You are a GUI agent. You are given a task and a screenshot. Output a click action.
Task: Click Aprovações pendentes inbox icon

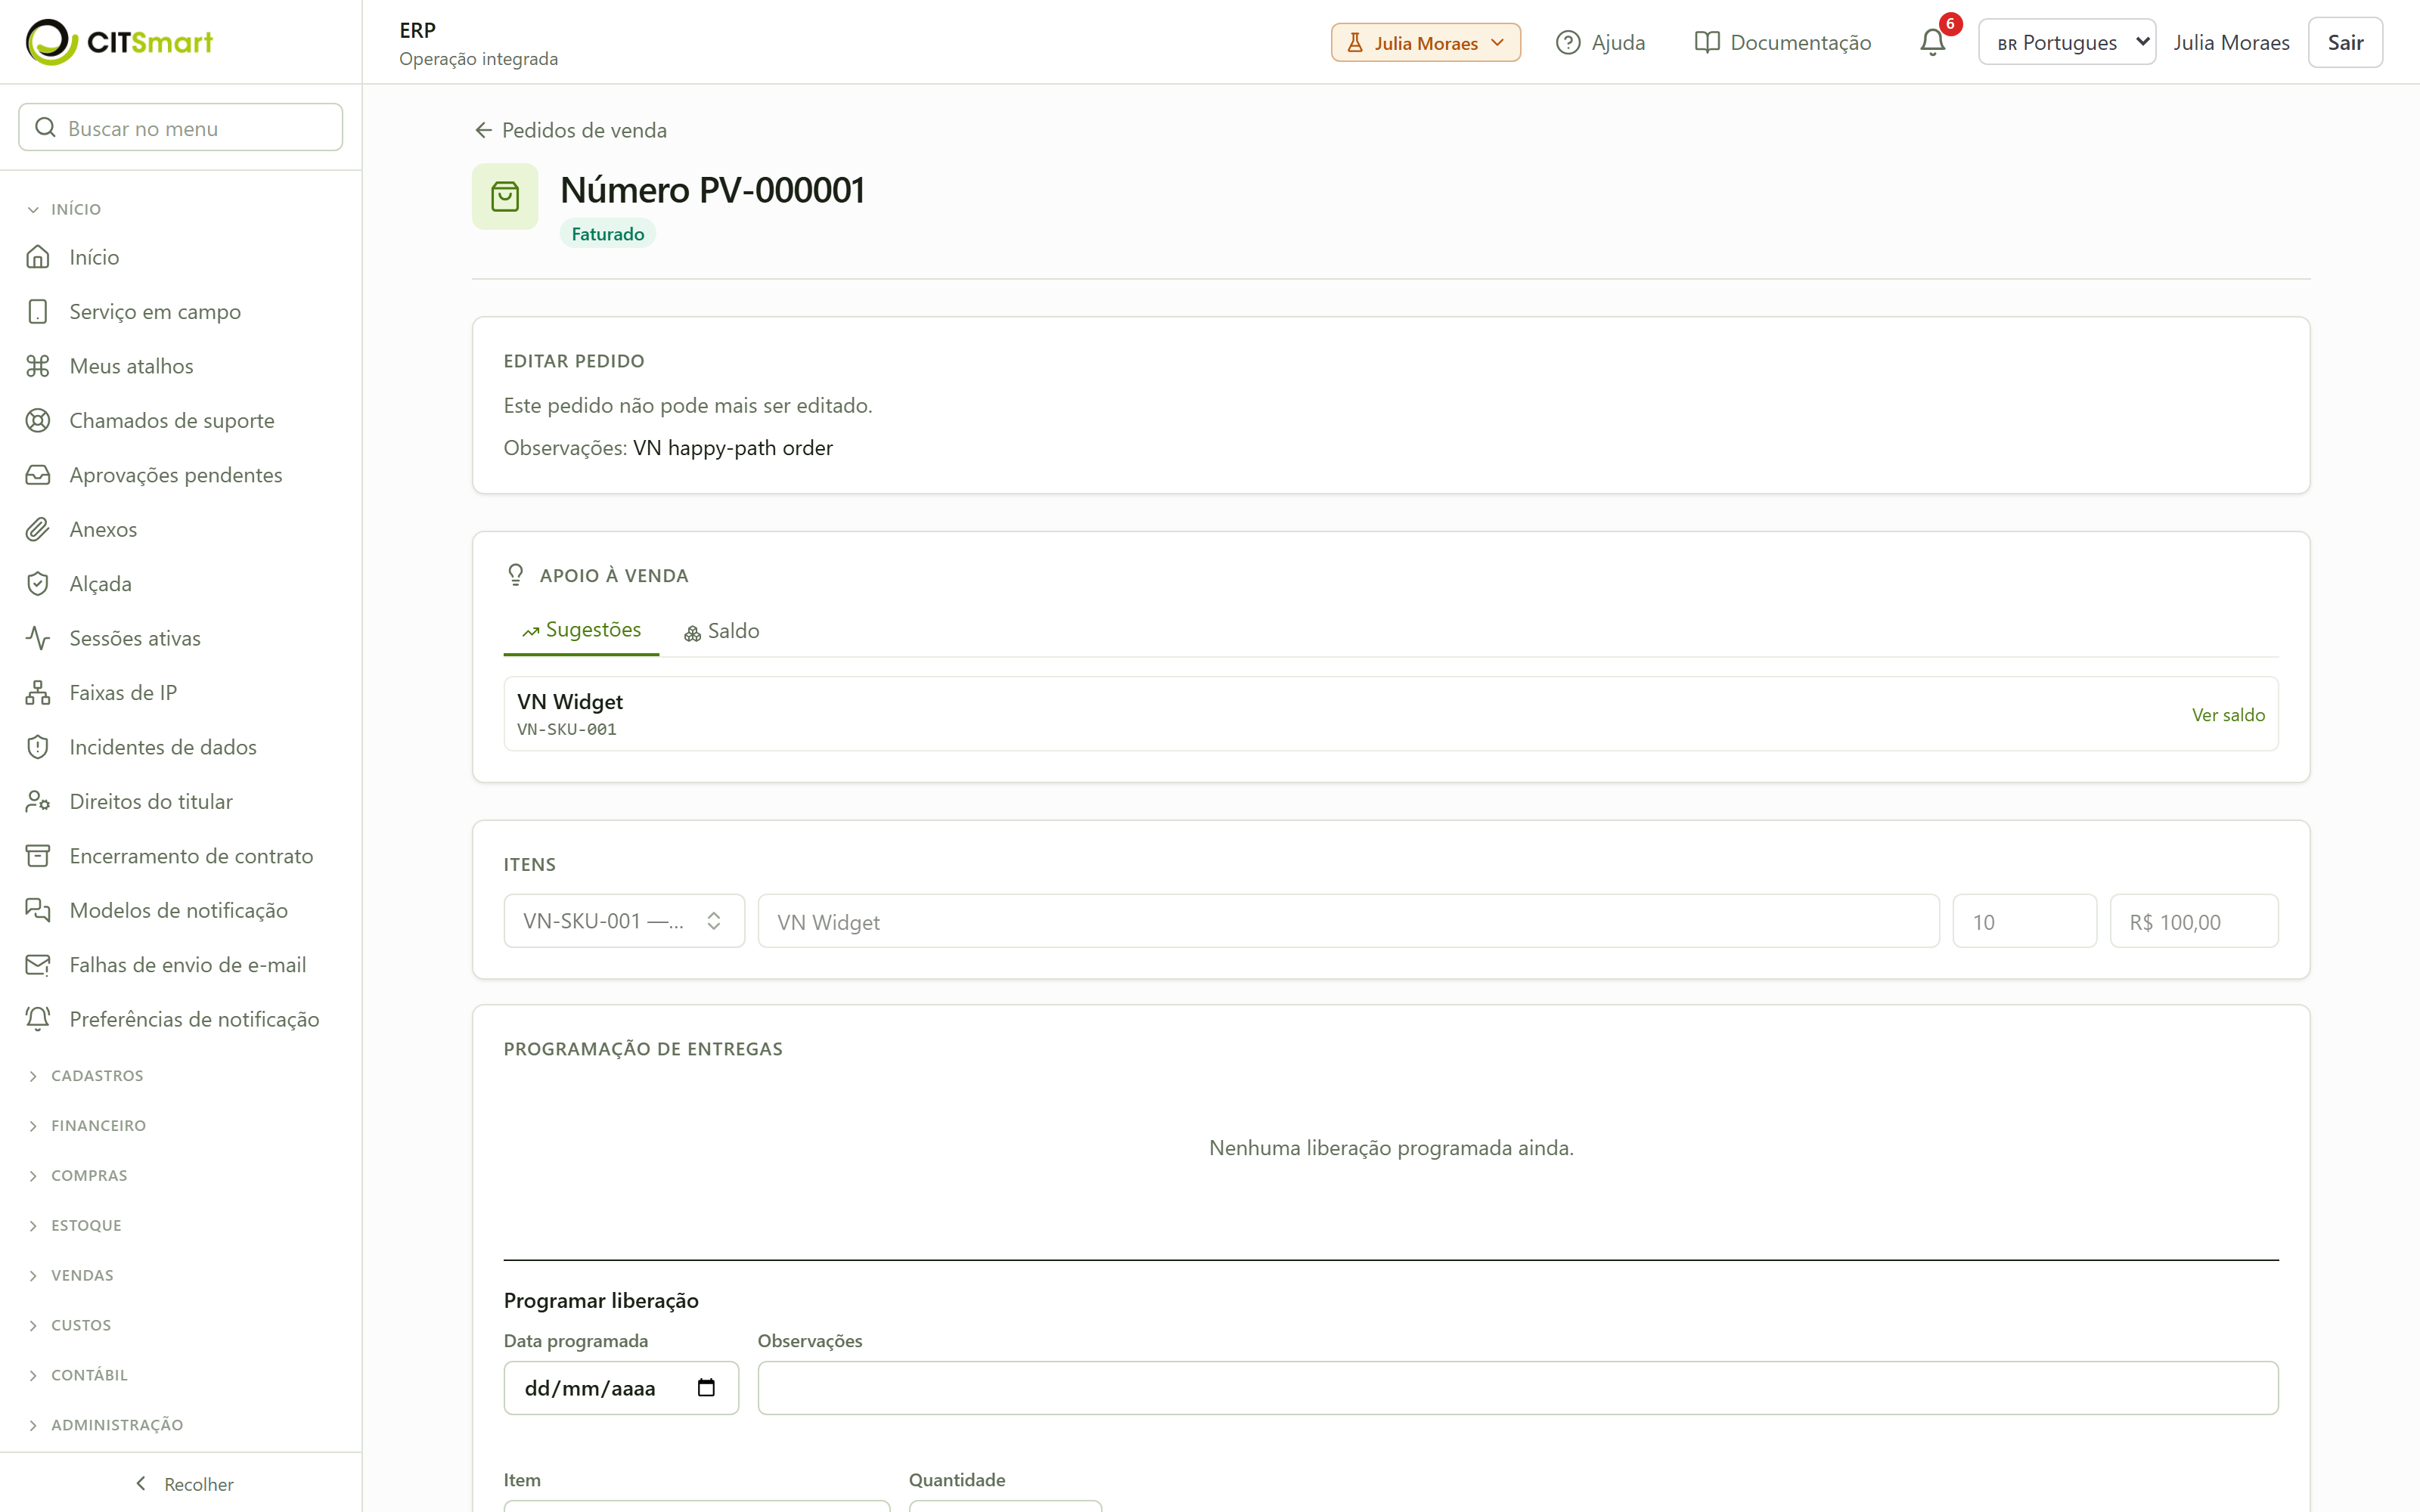pyautogui.click(x=38, y=475)
